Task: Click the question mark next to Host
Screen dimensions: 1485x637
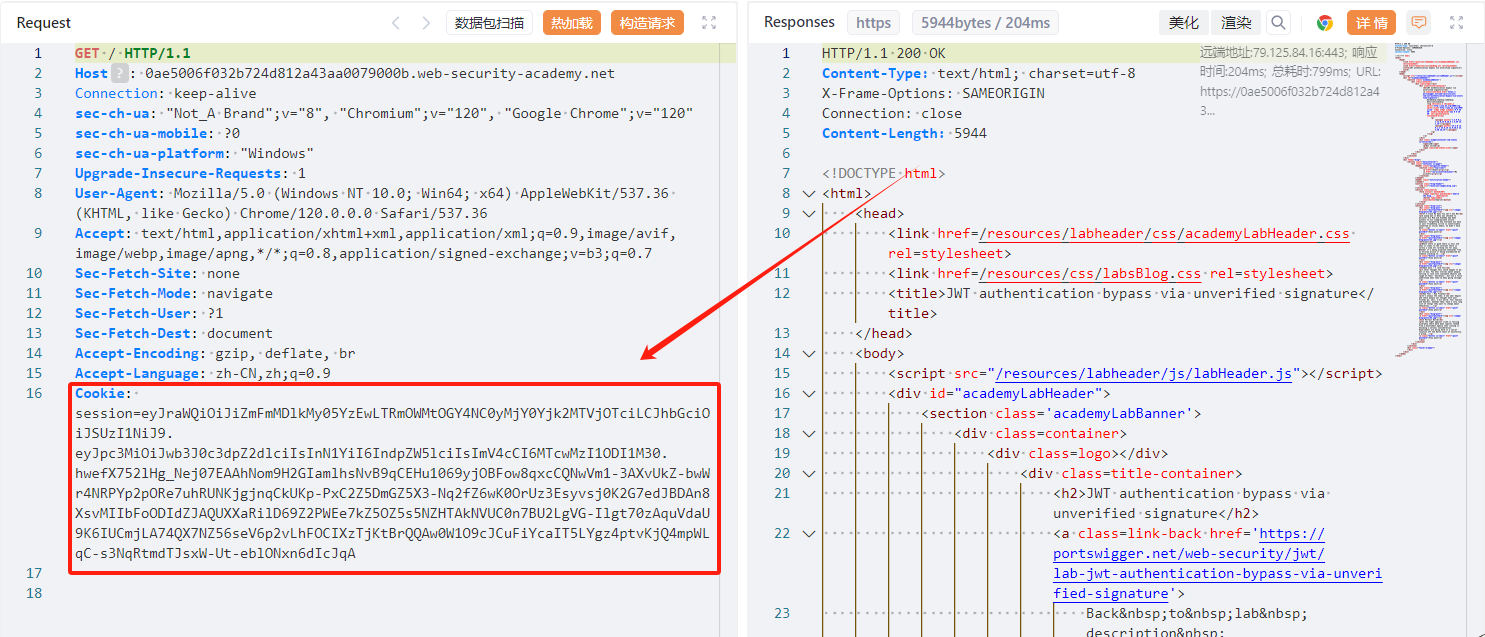Action: 120,73
